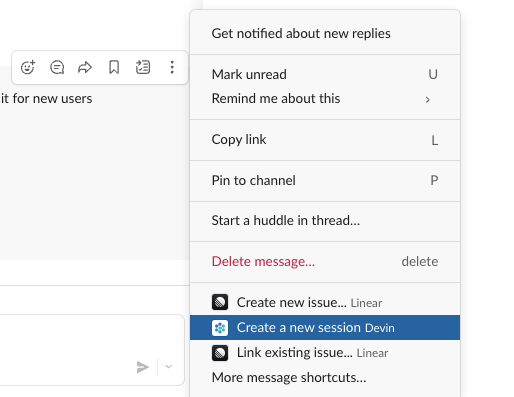Image resolution: width=514 pixels, height=397 pixels.
Task: Open More message shortcuts
Action: [325, 378]
